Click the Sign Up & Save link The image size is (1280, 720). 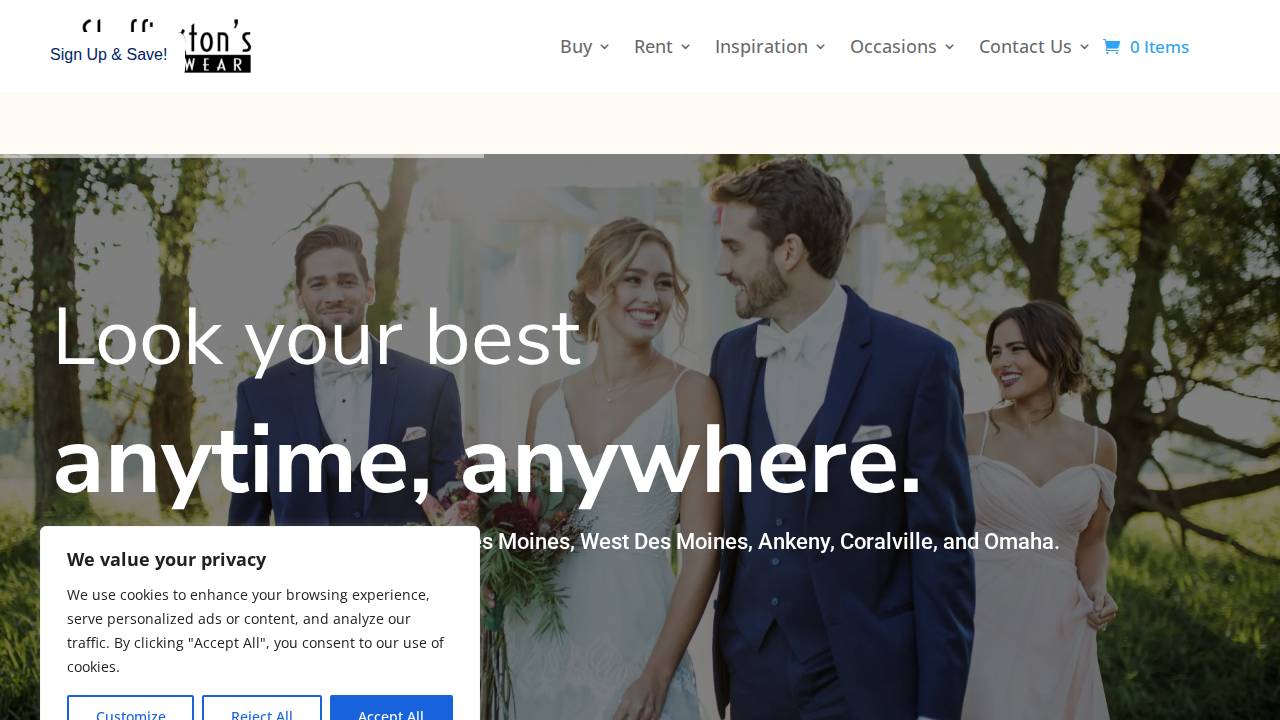point(109,55)
